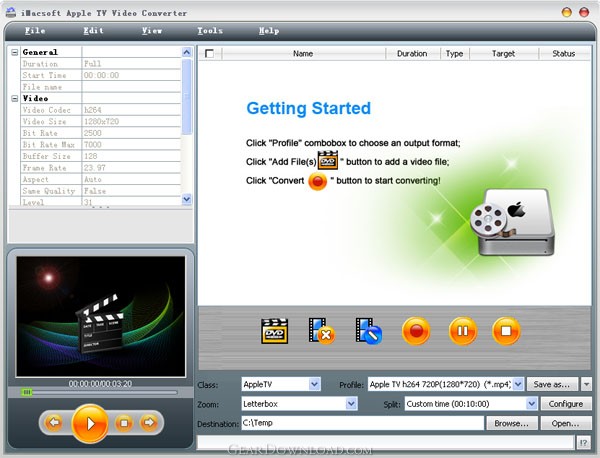The image size is (600, 458).
Task: Minimize the window with the orange button
Action: (566, 12)
